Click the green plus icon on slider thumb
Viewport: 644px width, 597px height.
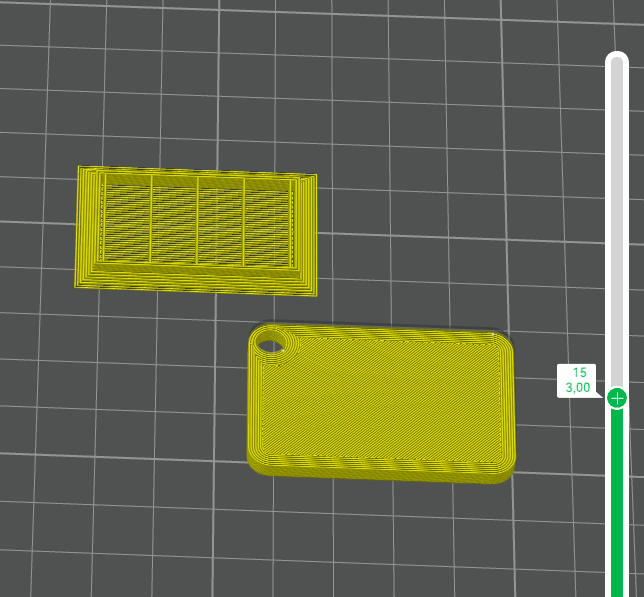click(x=617, y=398)
